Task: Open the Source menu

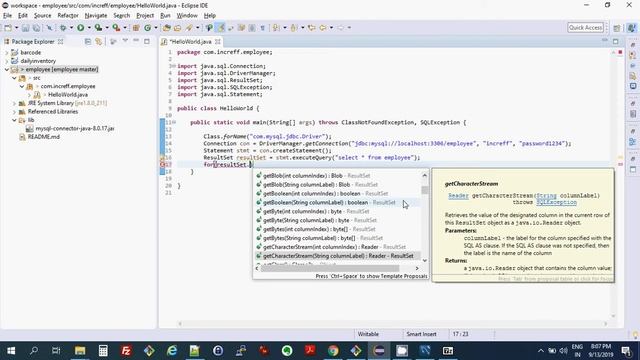Action: (x=42, y=16)
